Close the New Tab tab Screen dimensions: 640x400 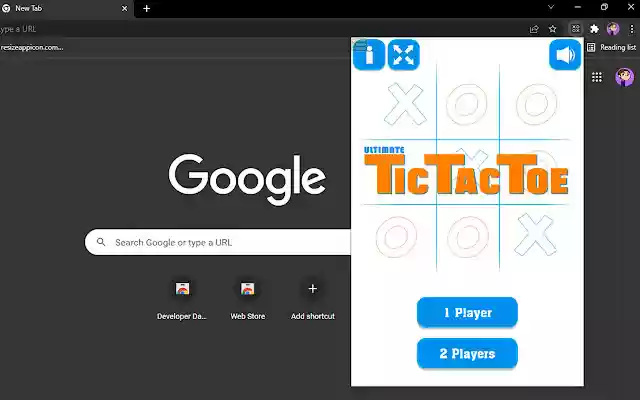(x=124, y=8)
